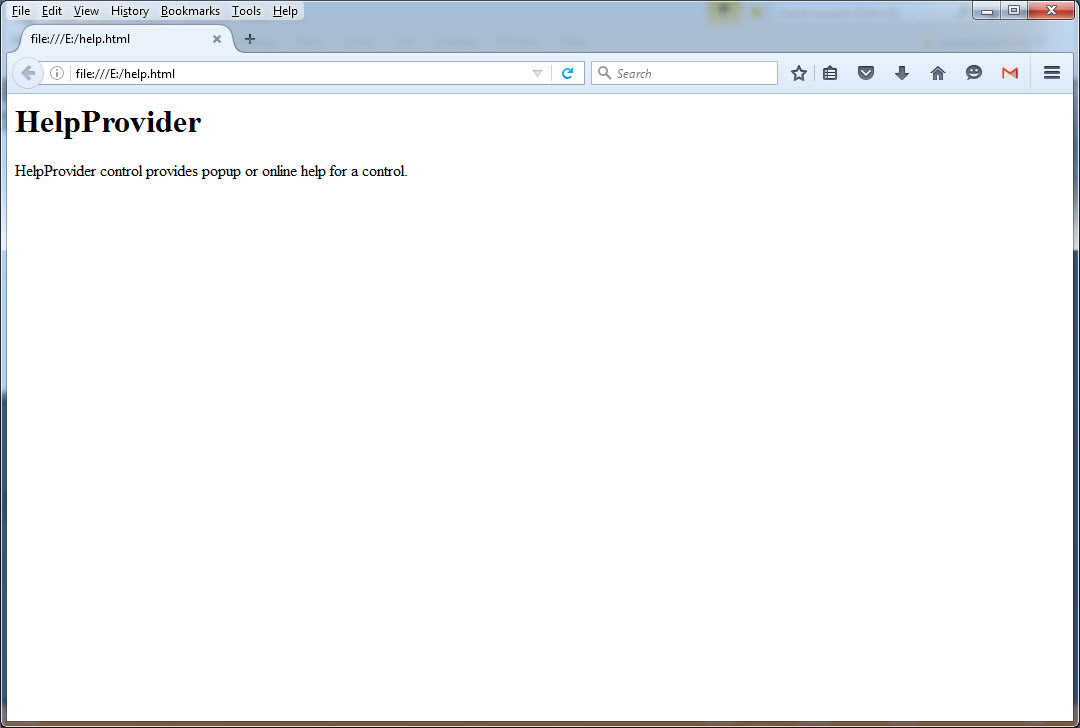Close the help.html tab
Image resolution: width=1080 pixels, height=728 pixels.
coord(217,39)
